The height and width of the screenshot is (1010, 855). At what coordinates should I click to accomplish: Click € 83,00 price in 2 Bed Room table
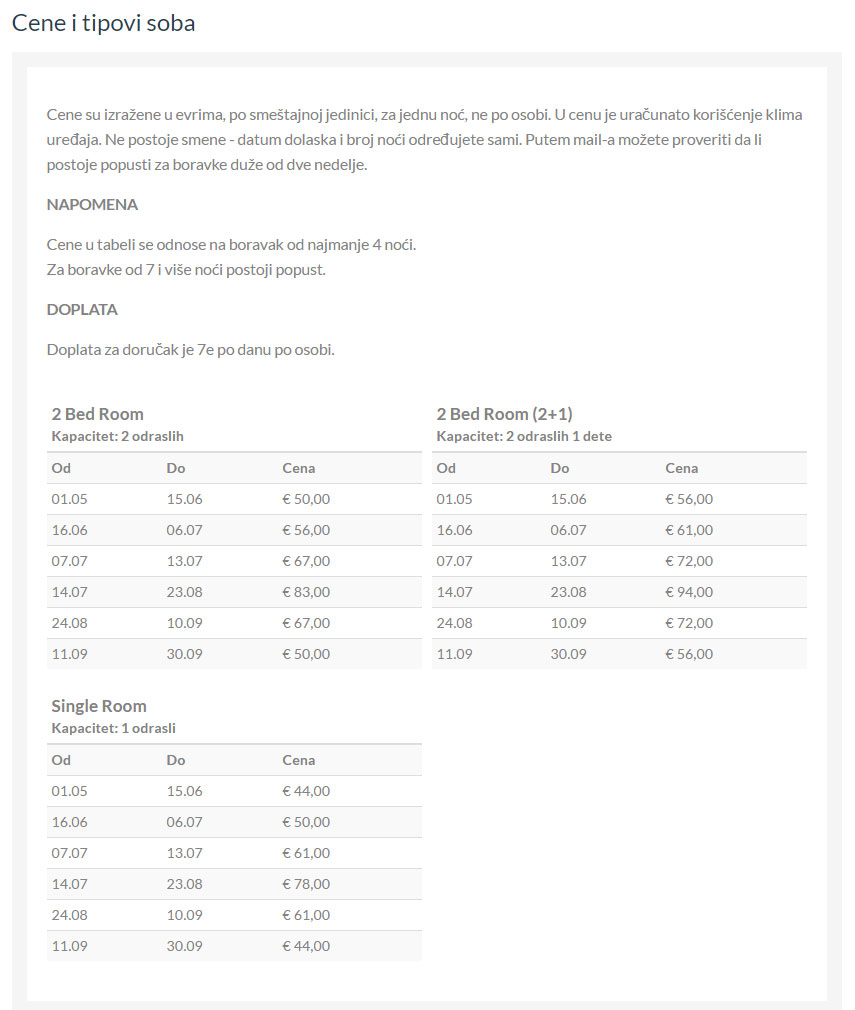[306, 592]
